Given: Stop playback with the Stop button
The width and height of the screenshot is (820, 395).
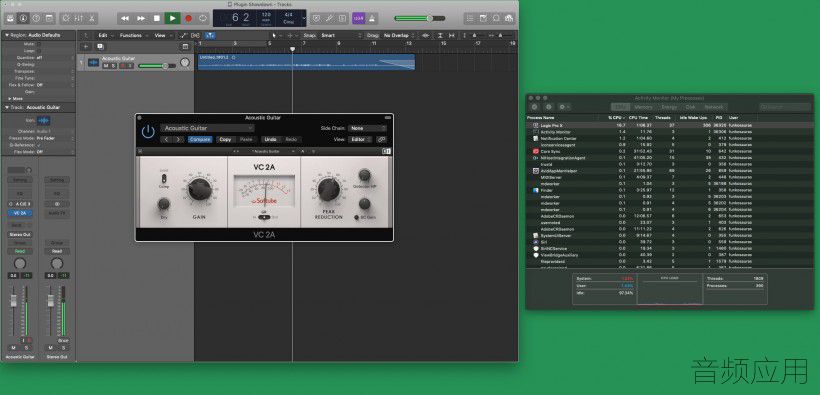Looking at the screenshot, I should 156,18.
